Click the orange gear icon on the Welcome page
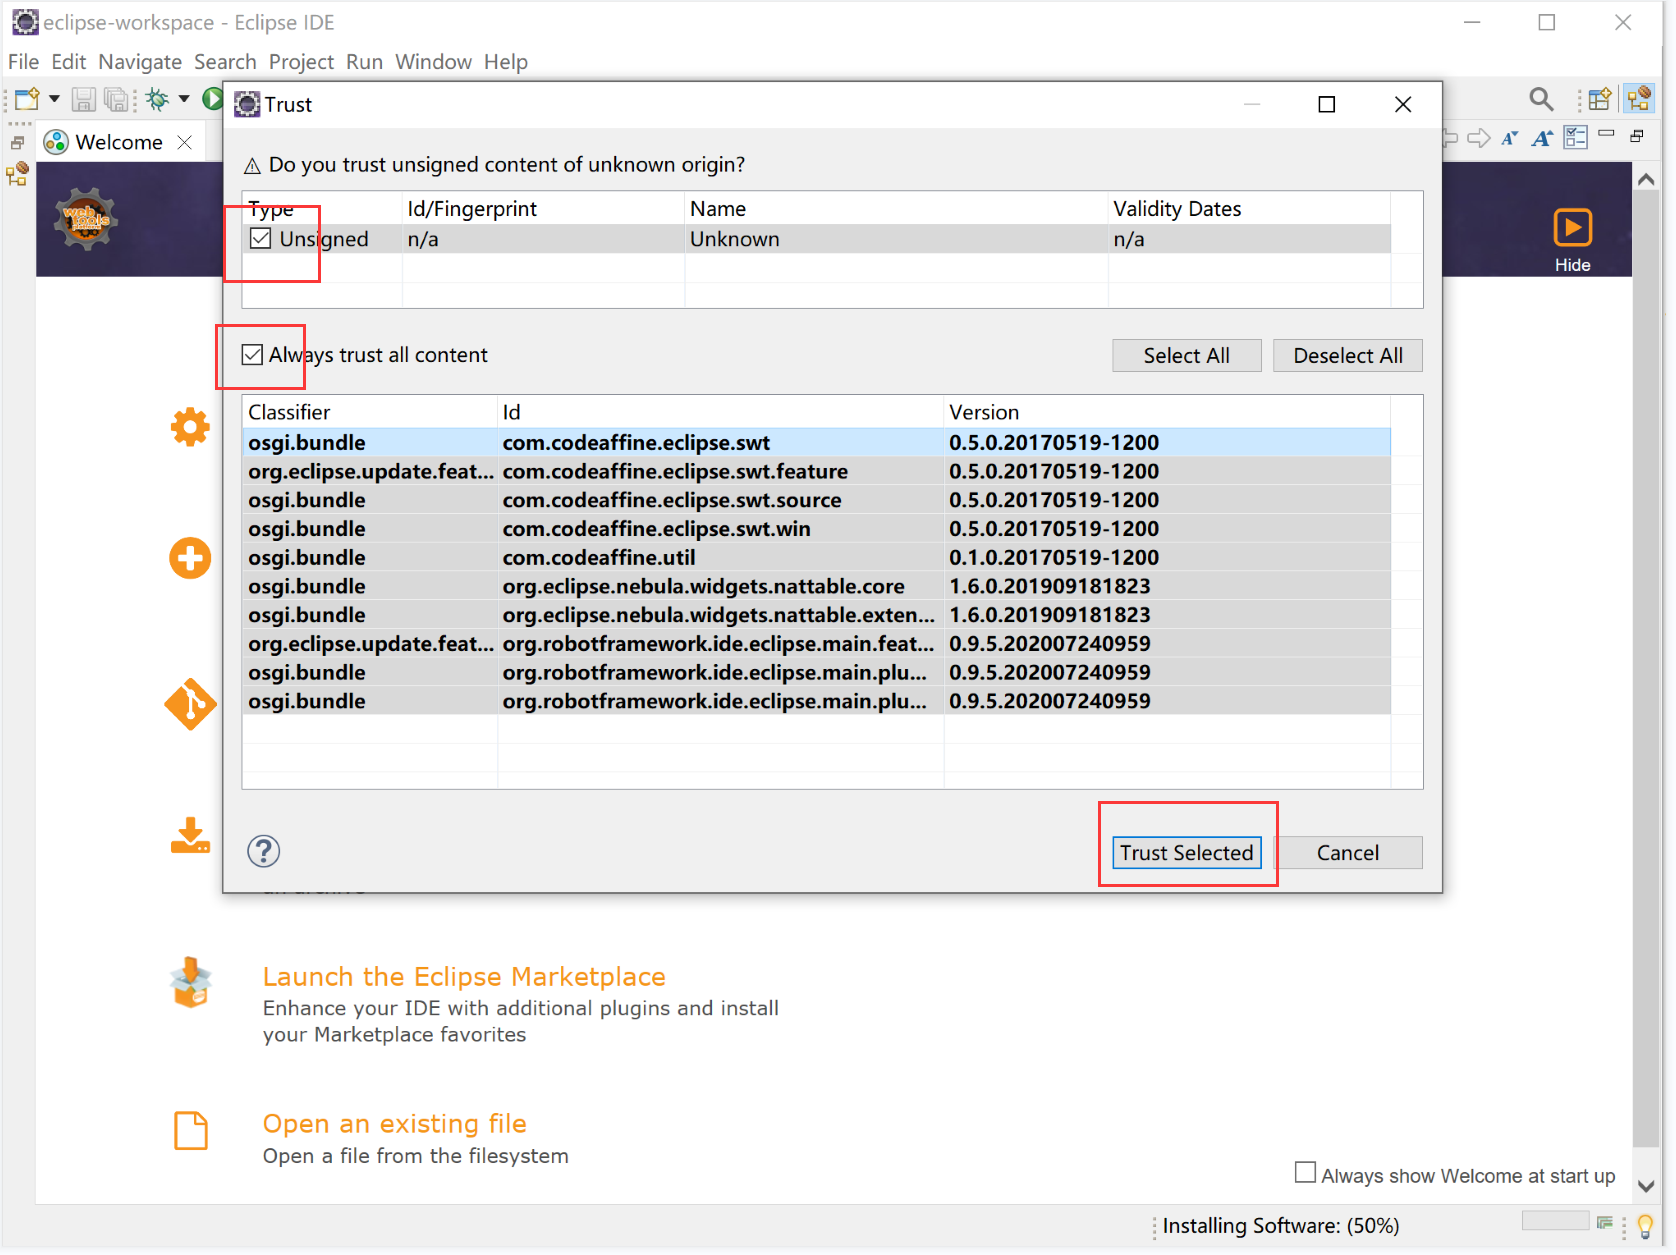The width and height of the screenshot is (1676, 1255). point(190,427)
